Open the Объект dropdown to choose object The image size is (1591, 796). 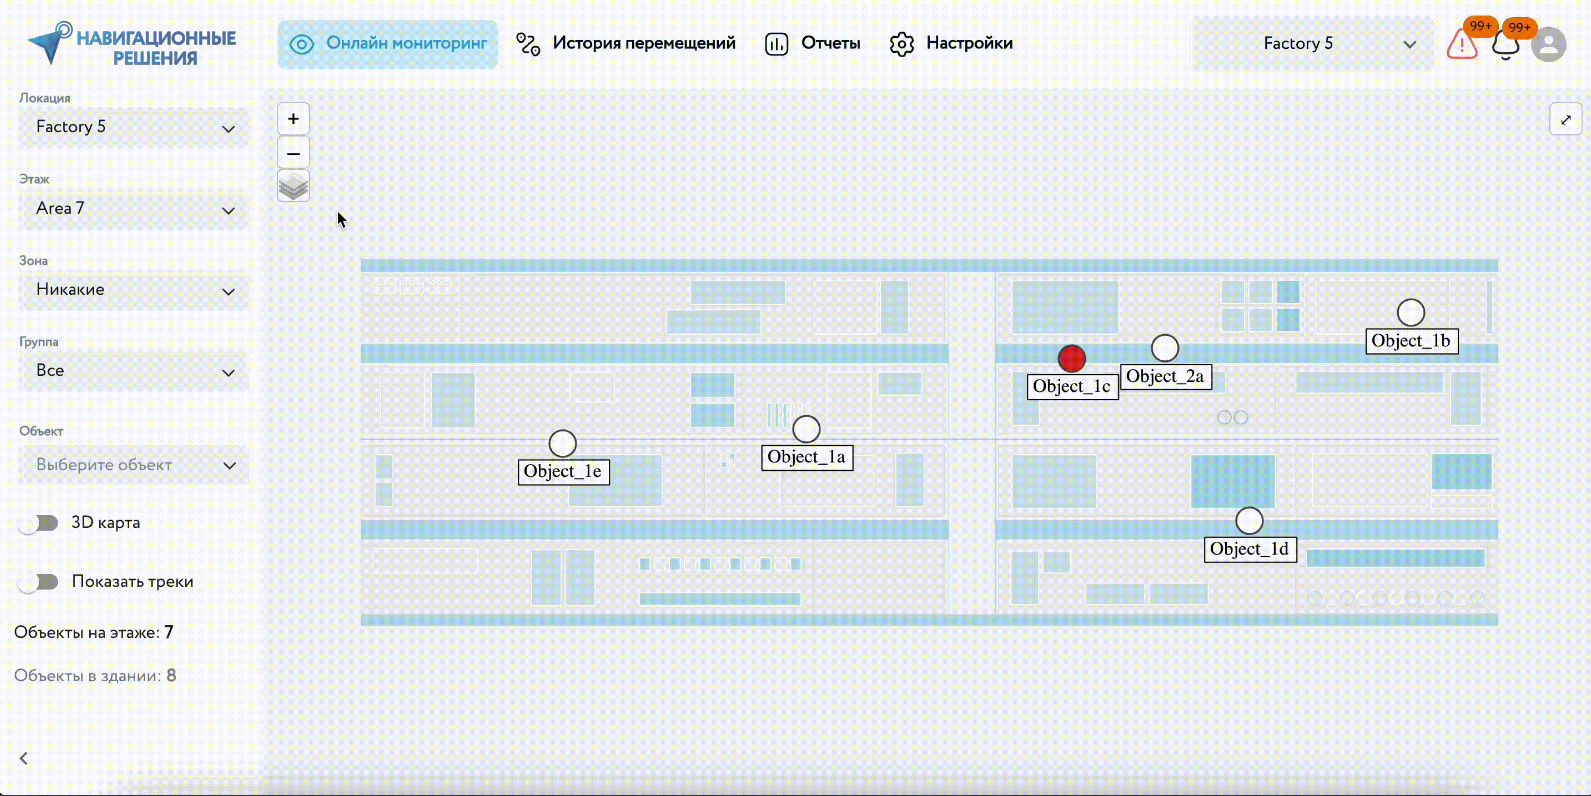pyautogui.click(x=134, y=465)
